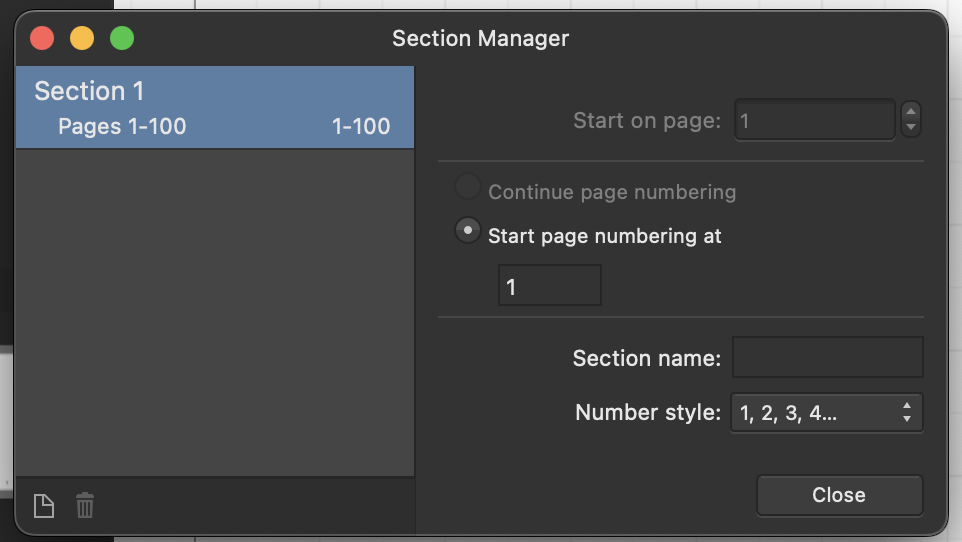962x542 pixels.
Task: Delete the selected section using trash icon
Action: coord(85,505)
